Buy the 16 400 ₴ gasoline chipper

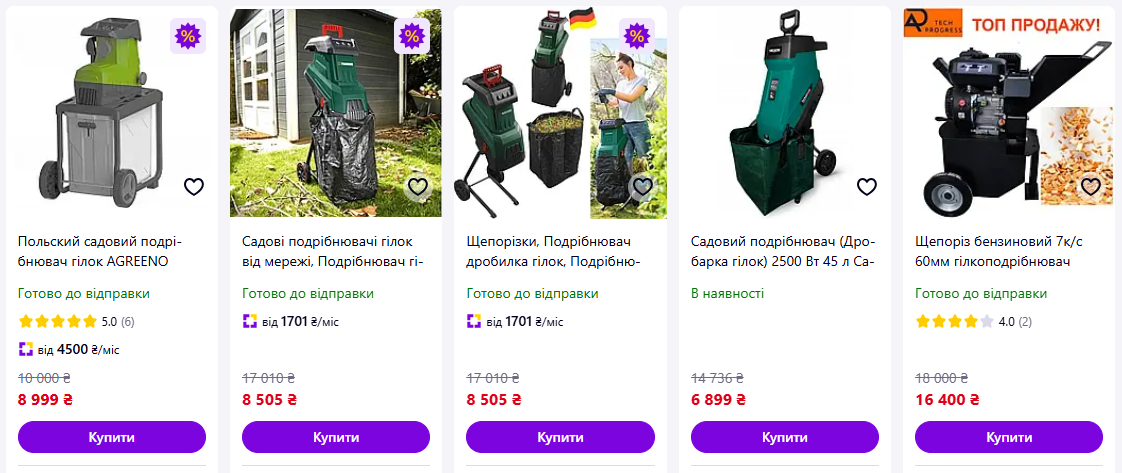coord(1009,437)
